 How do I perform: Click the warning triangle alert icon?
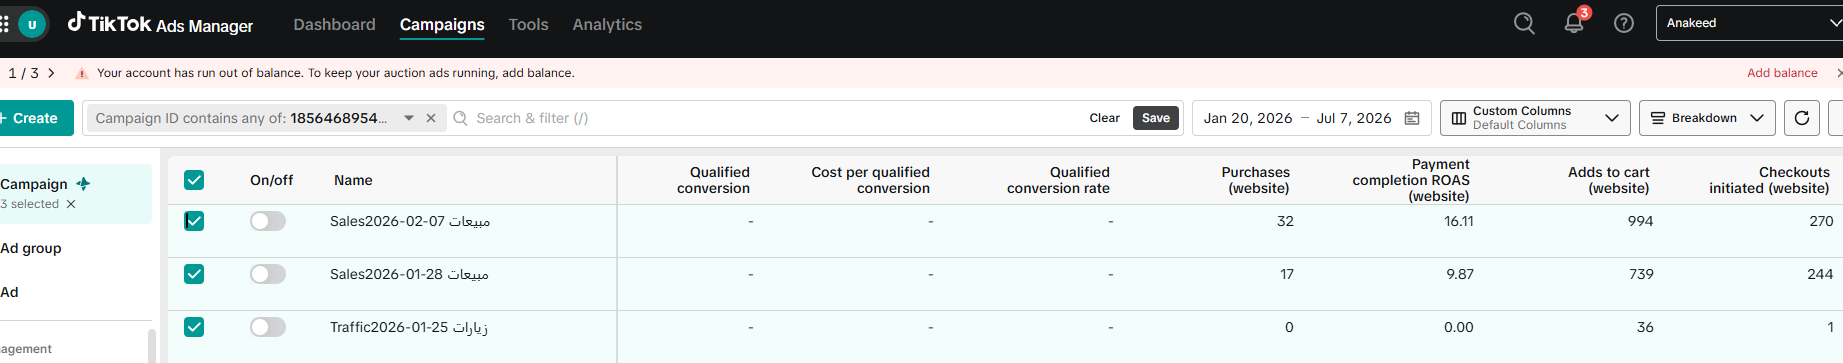(x=82, y=73)
